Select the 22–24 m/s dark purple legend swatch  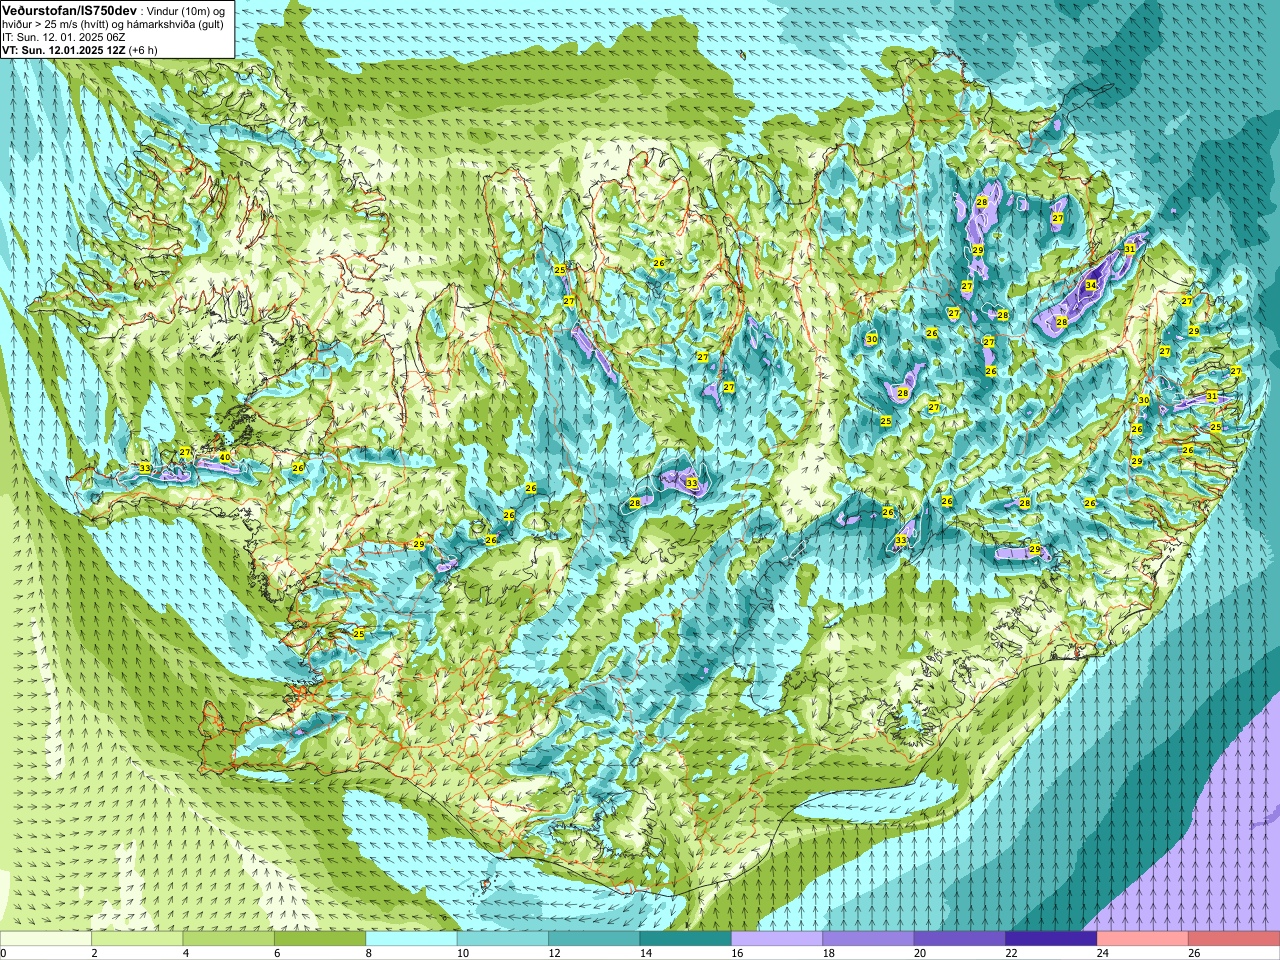(x=1052, y=939)
